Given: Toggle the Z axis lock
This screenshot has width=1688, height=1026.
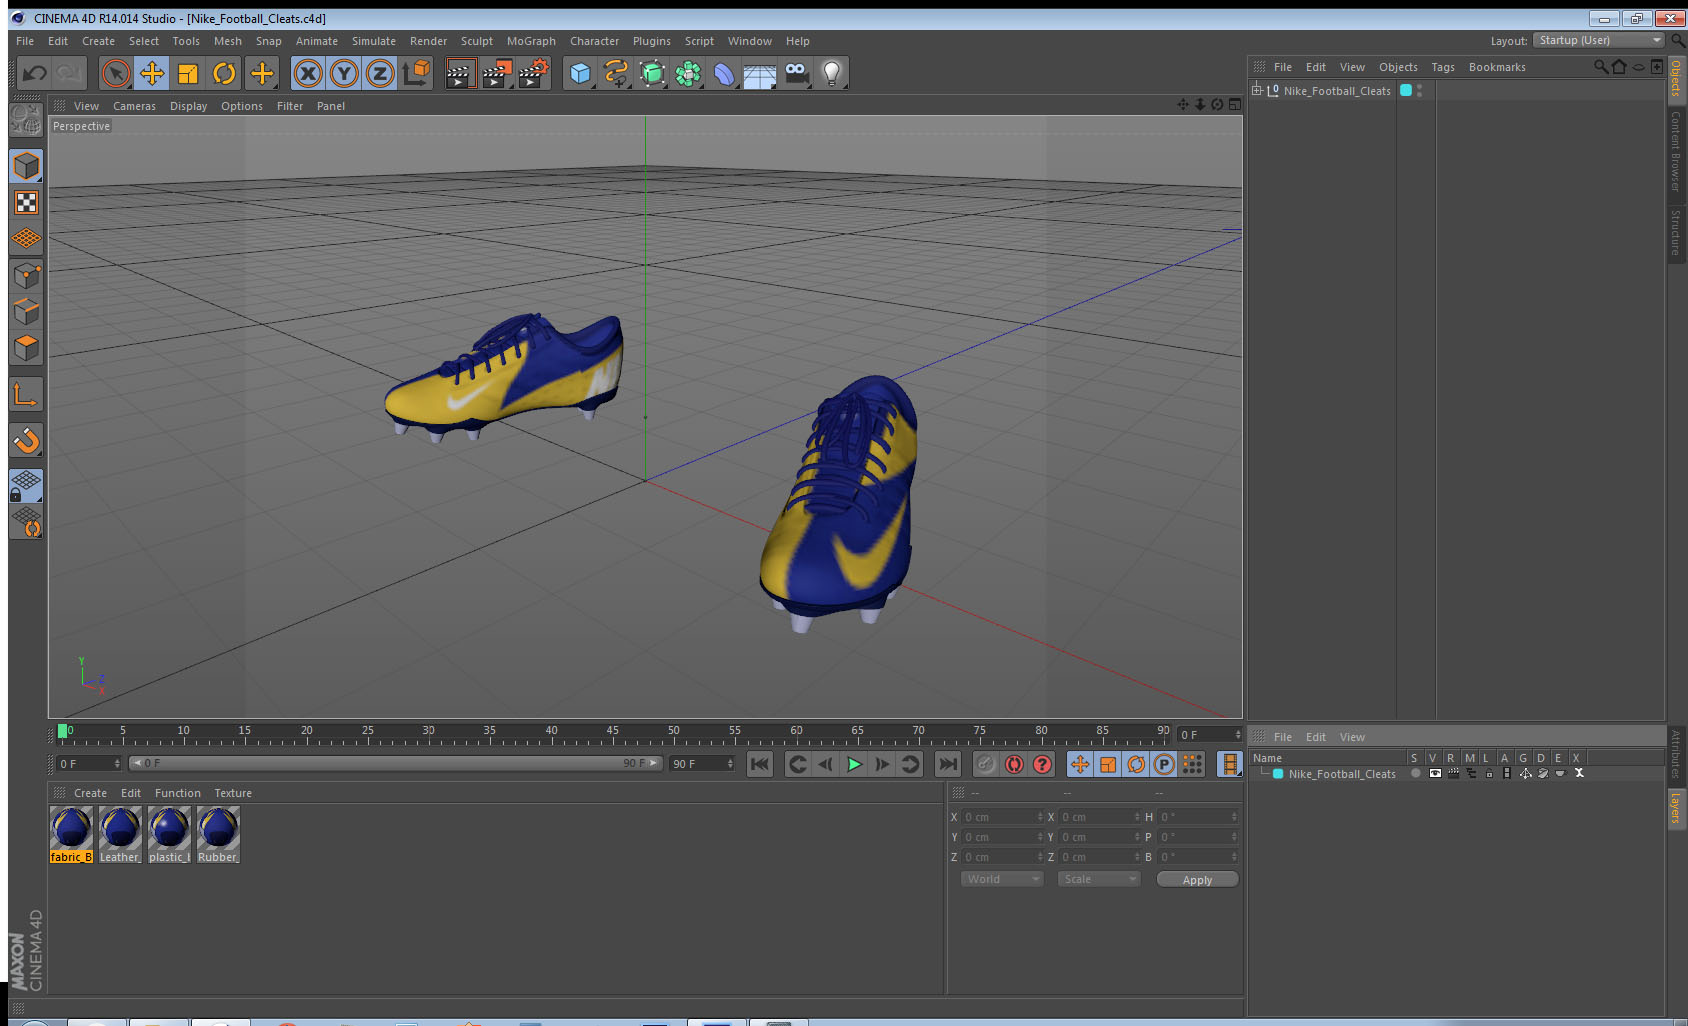Looking at the screenshot, I should [x=380, y=73].
